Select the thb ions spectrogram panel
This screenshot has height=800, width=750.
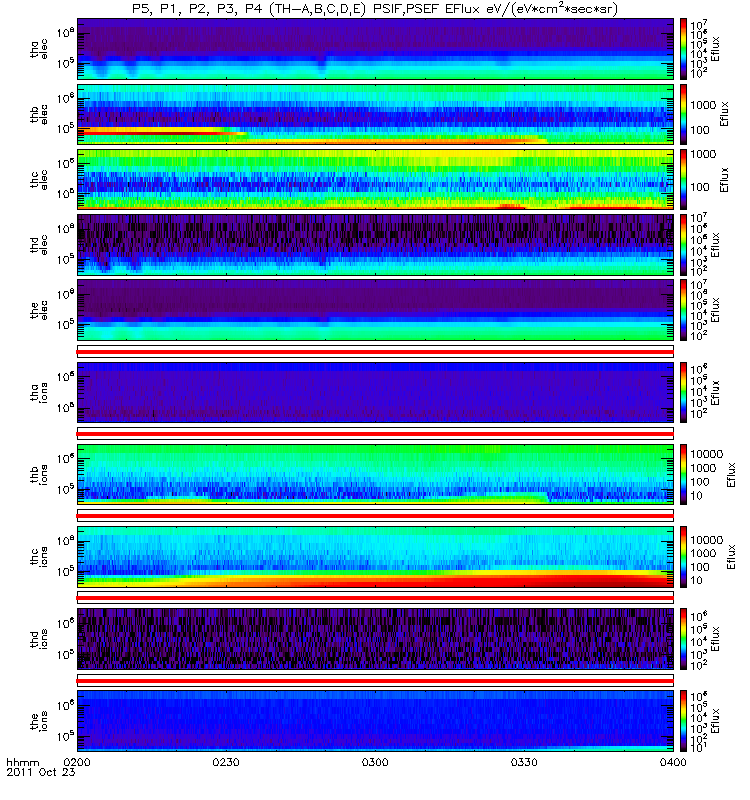tap(375, 474)
